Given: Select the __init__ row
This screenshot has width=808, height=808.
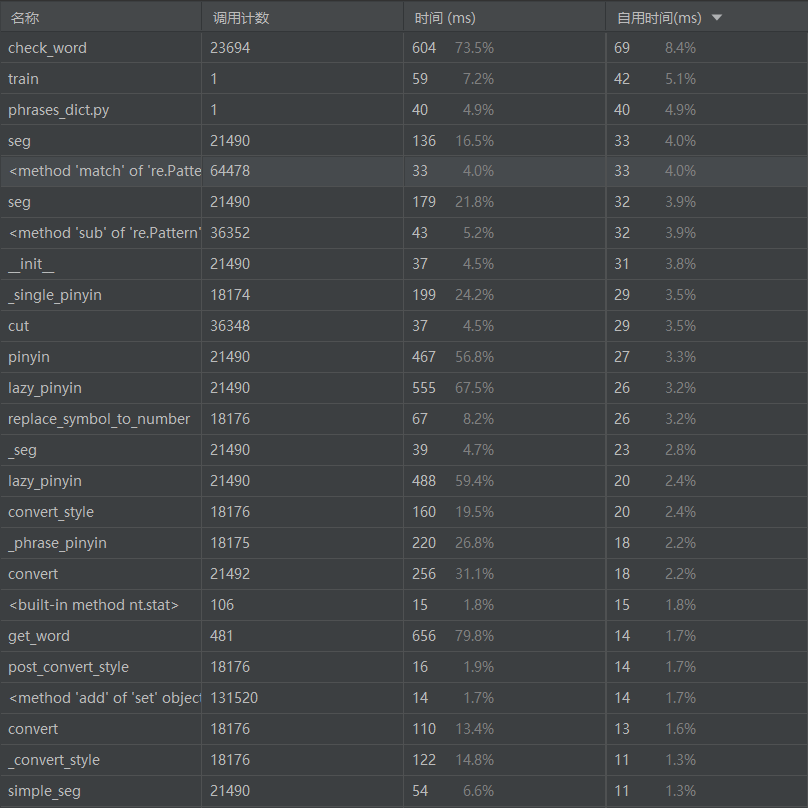Looking at the screenshot, I should [x=31, y=264].
